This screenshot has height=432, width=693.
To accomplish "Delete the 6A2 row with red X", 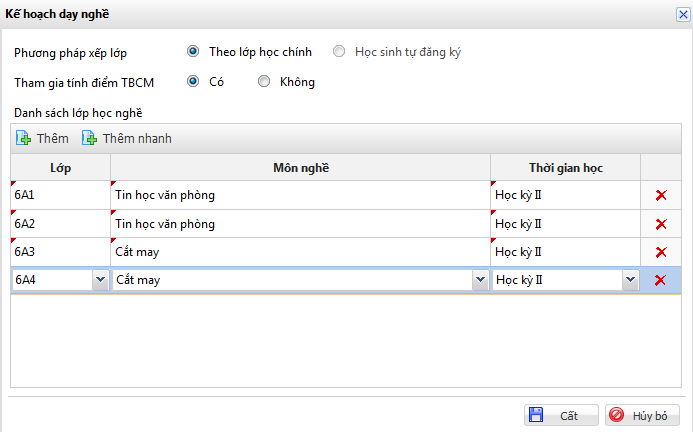I will [660, 224].
